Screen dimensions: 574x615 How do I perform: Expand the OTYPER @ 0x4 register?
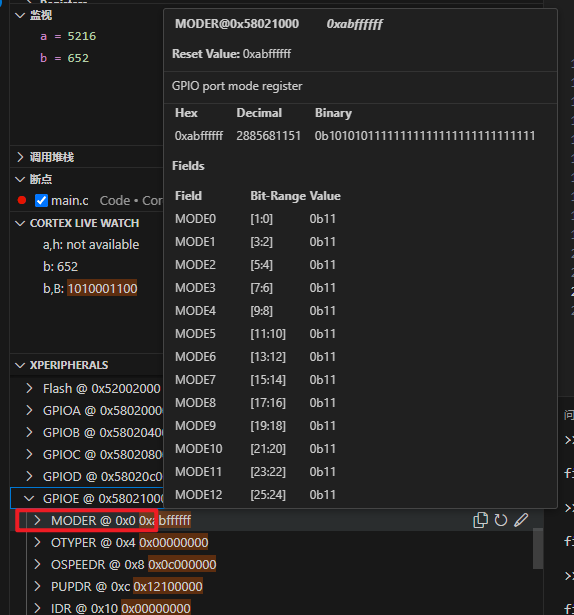pos(37,542)
